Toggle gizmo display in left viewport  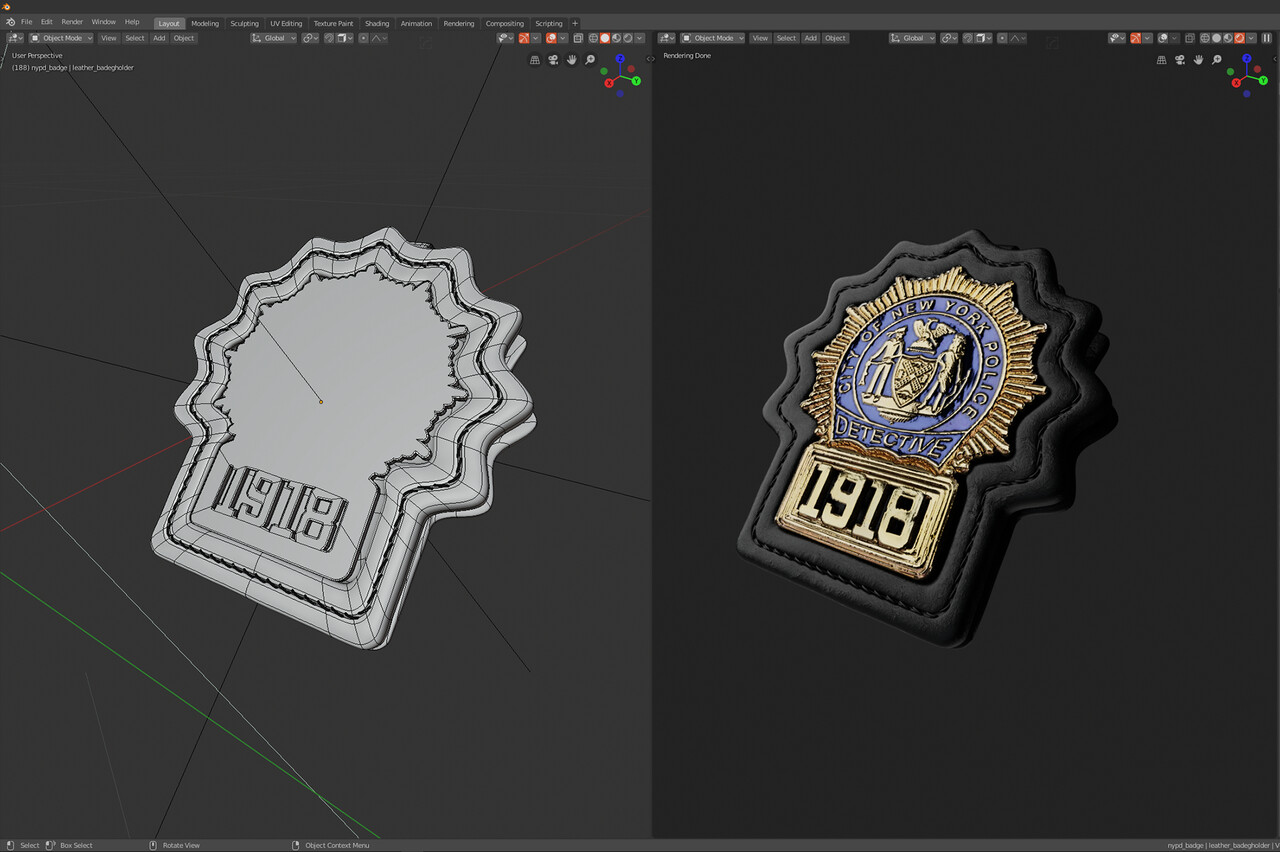(524, 38)
